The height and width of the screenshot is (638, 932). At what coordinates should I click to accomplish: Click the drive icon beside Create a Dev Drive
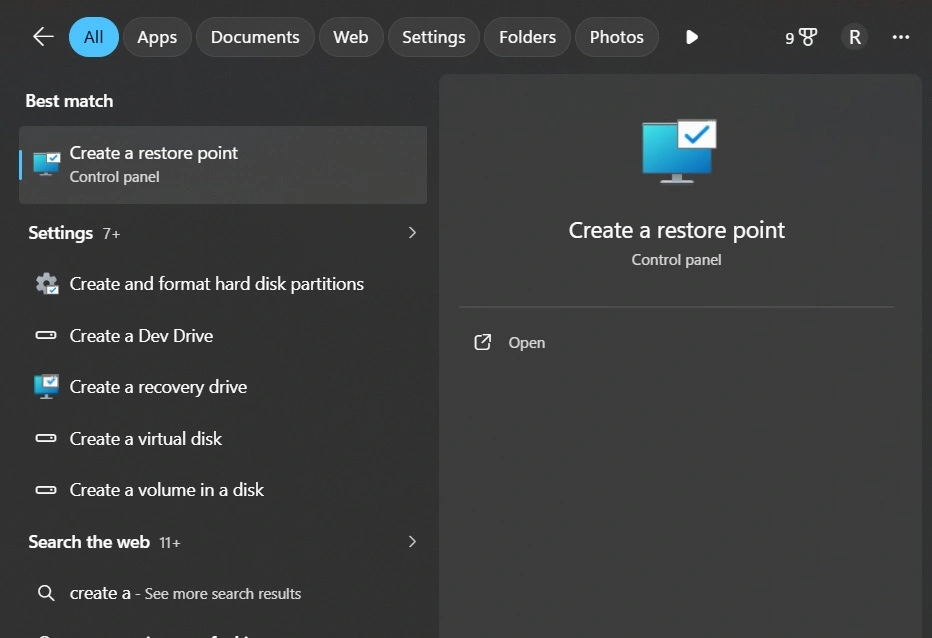pyautogui.click(x=46, y=336)
